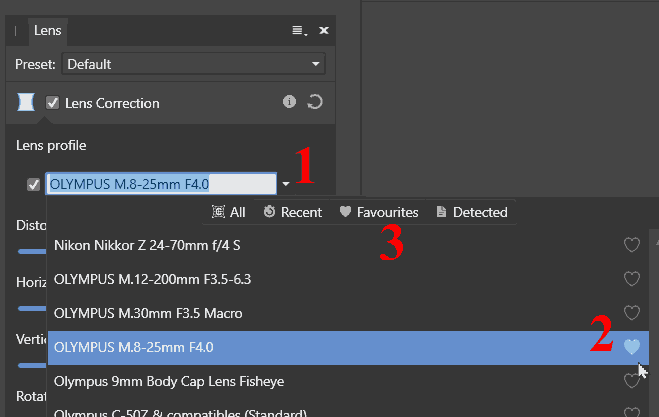The width and height of the screenshot is (659, 417).
Task: Switch to the Recent lenses tab
Action: (292, 212)
